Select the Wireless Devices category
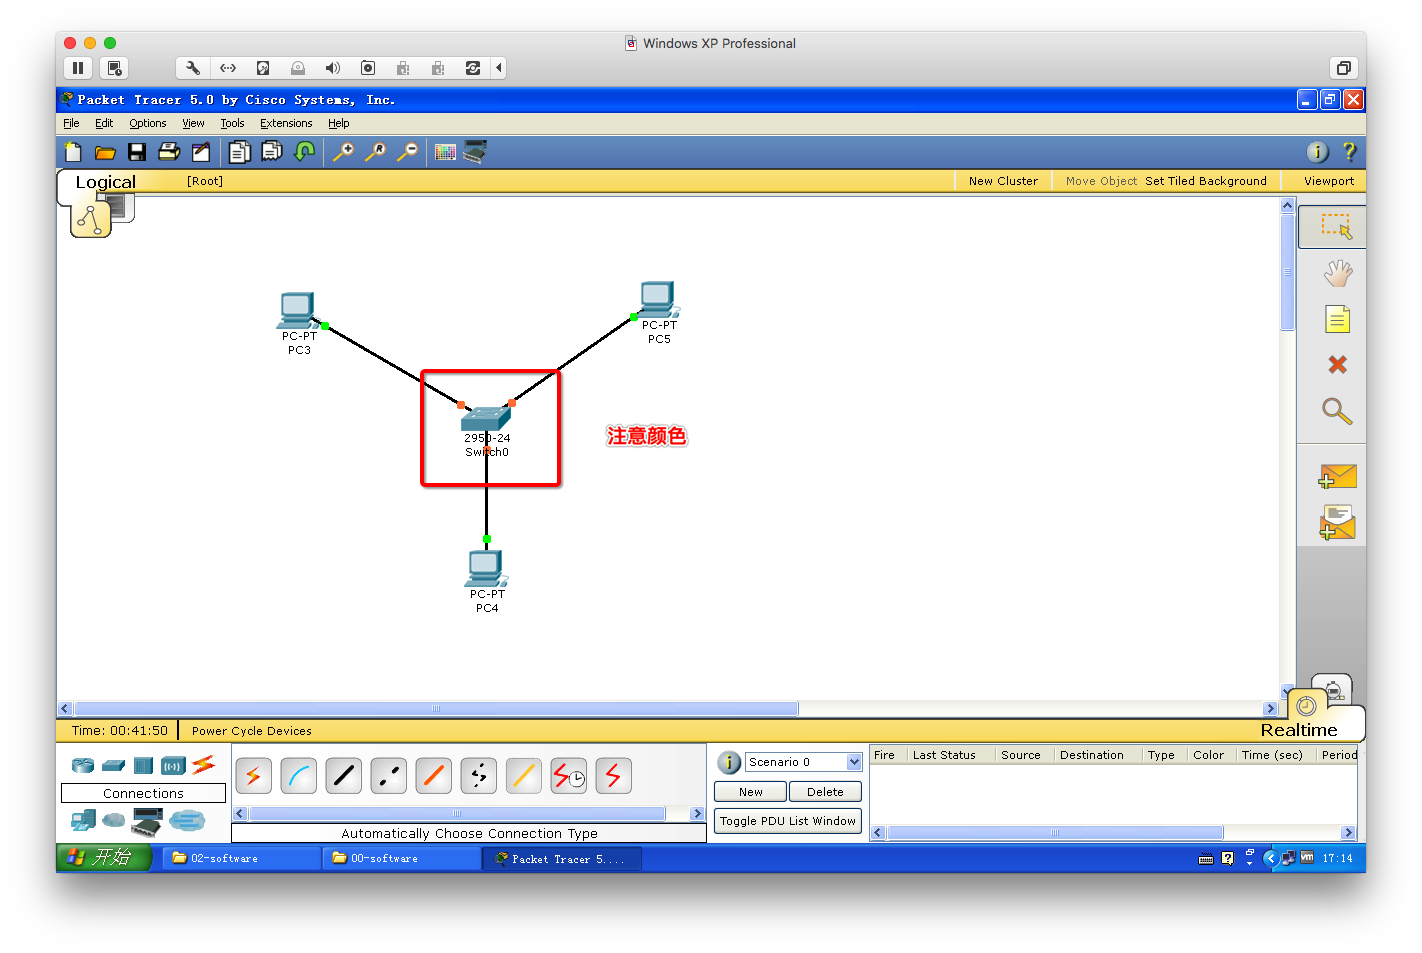 (173, 766)
